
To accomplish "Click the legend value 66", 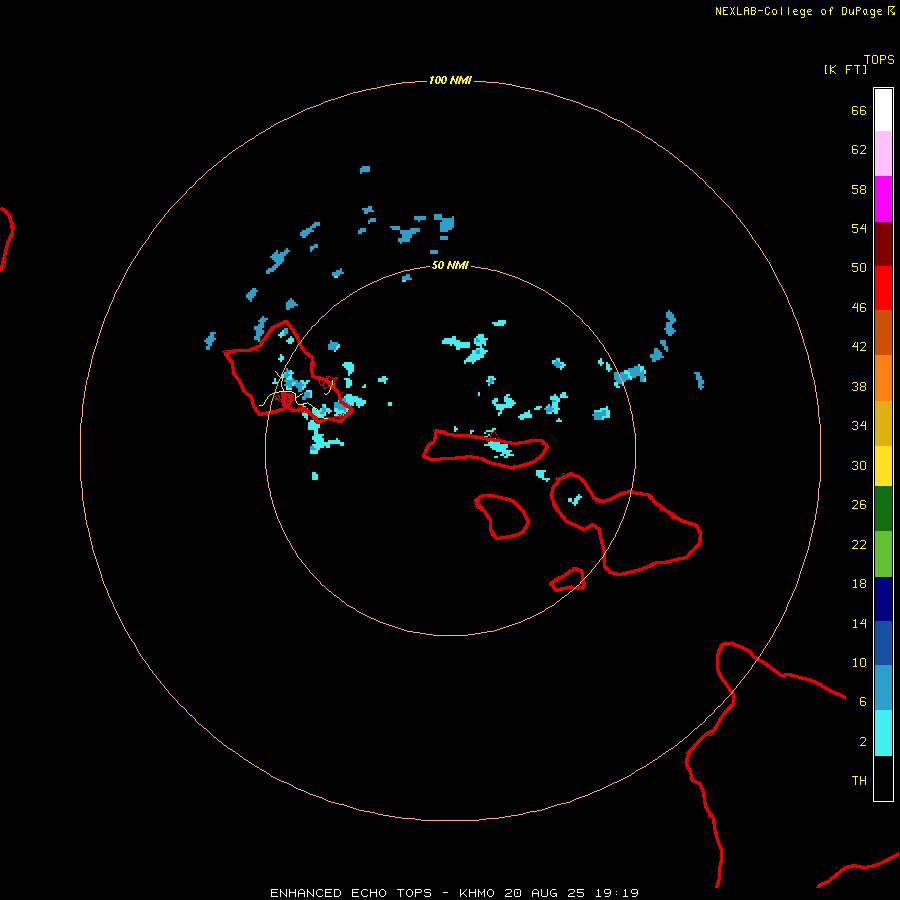I will coord(859,110).
